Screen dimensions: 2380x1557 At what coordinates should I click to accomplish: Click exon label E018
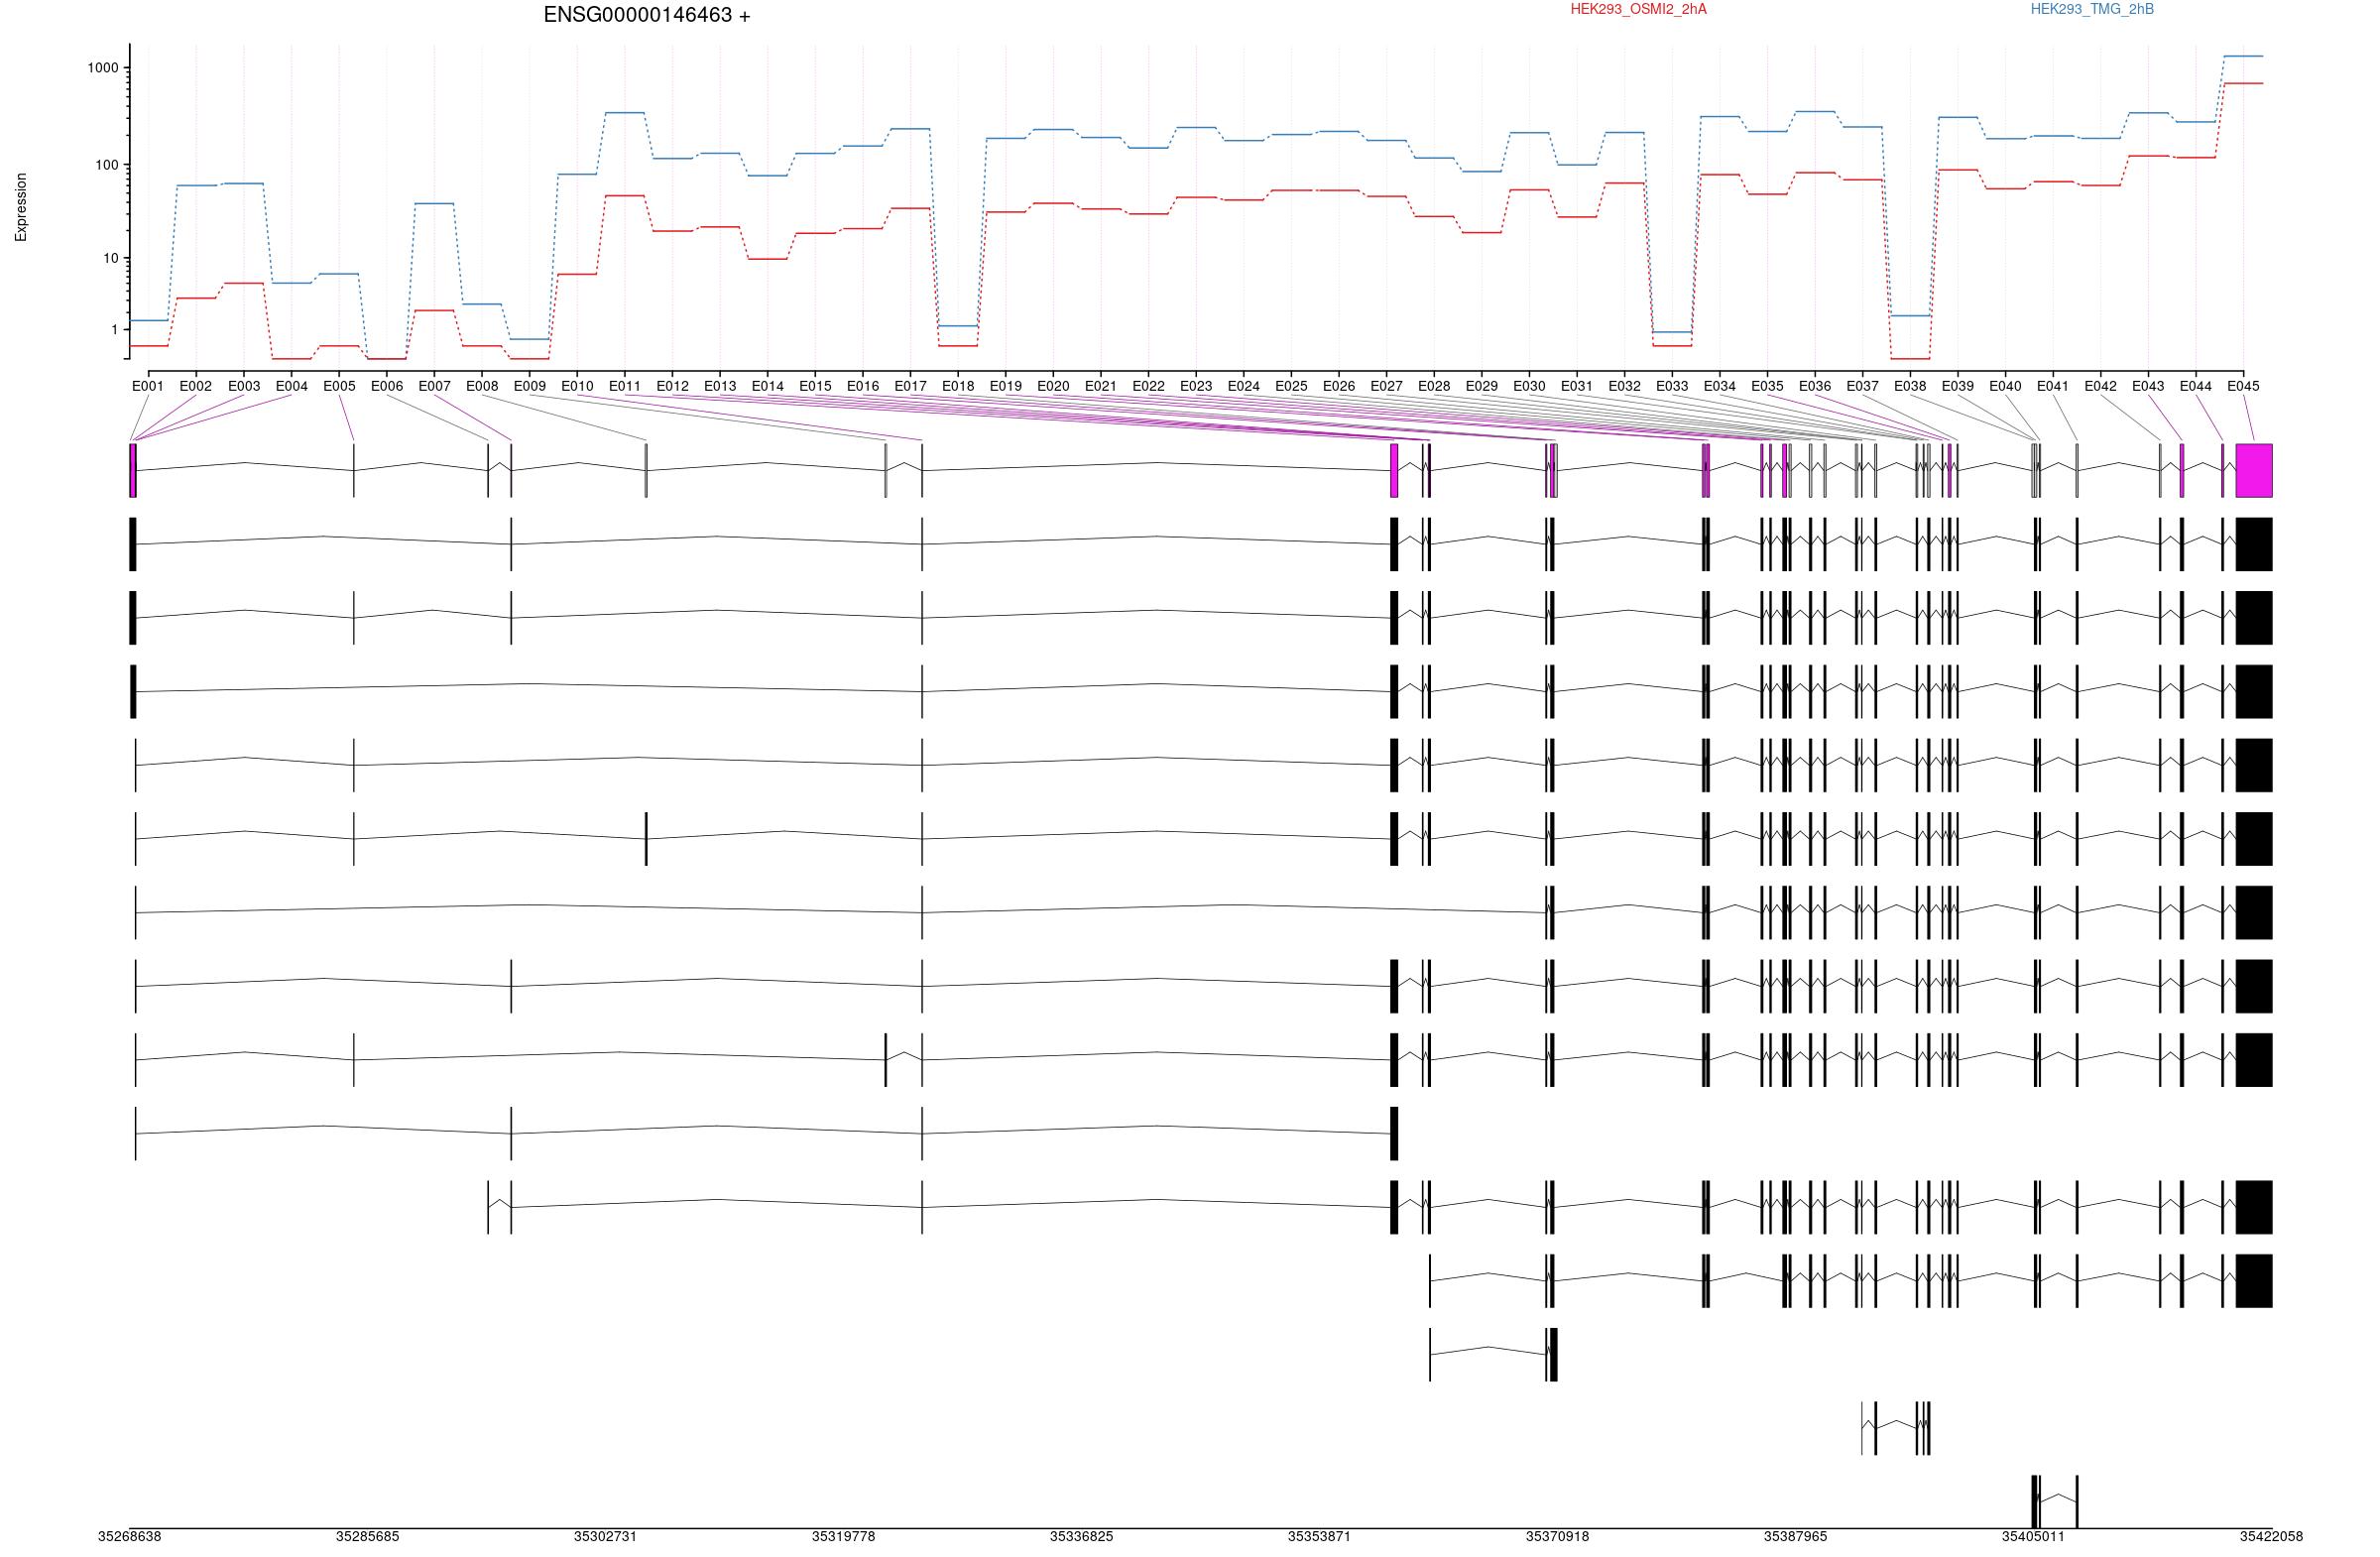[958, 386]
